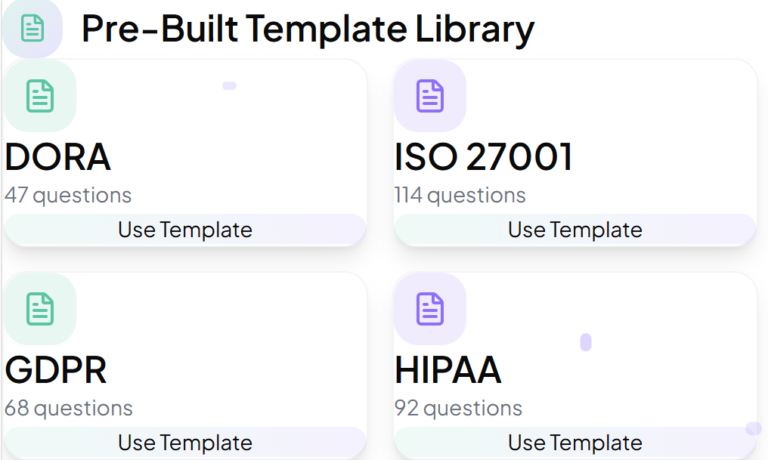The width and height of the screenshot is (768, 460).
Task: Use the DORA template
Action: click(x=185, y=229)
